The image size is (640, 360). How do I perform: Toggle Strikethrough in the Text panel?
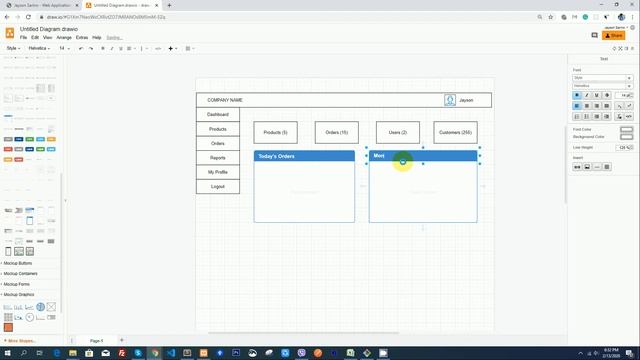(x=607, y=95)
